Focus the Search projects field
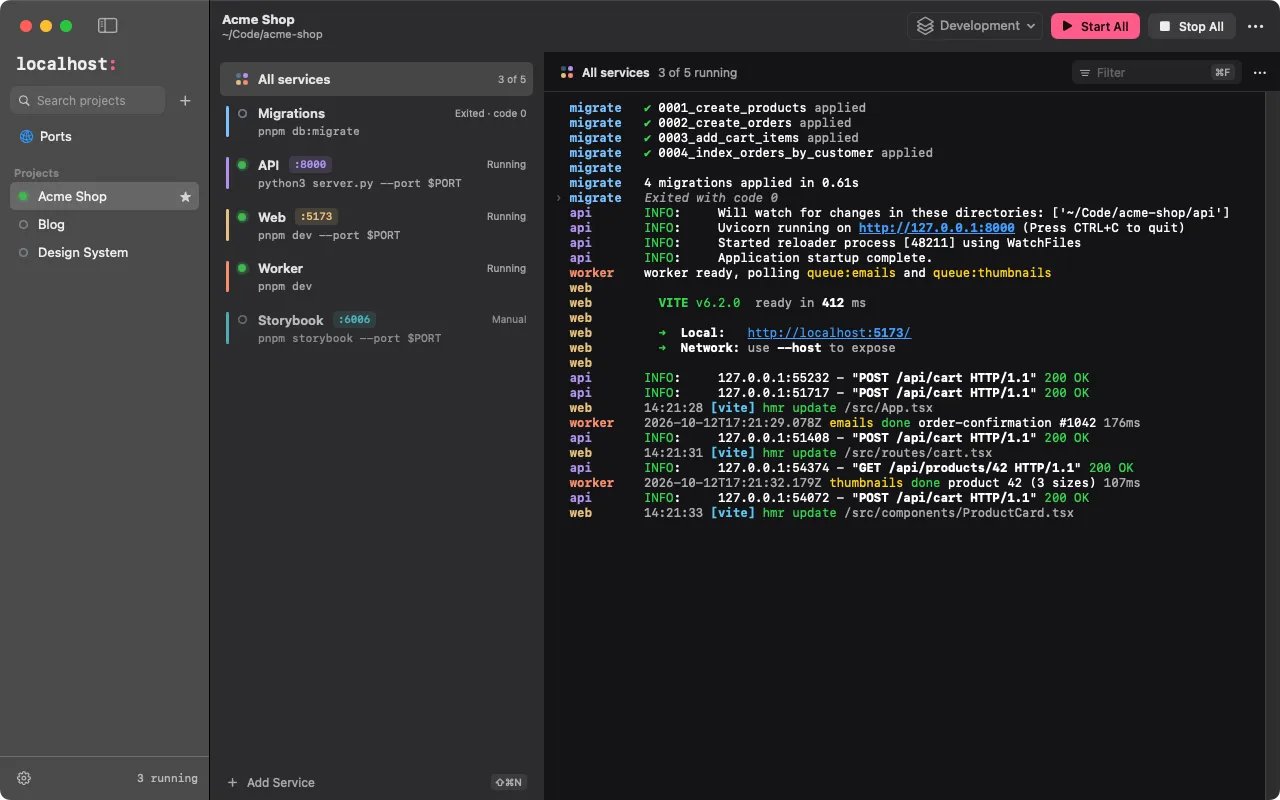Screen dimensions: 1280x800 point(88,100)
